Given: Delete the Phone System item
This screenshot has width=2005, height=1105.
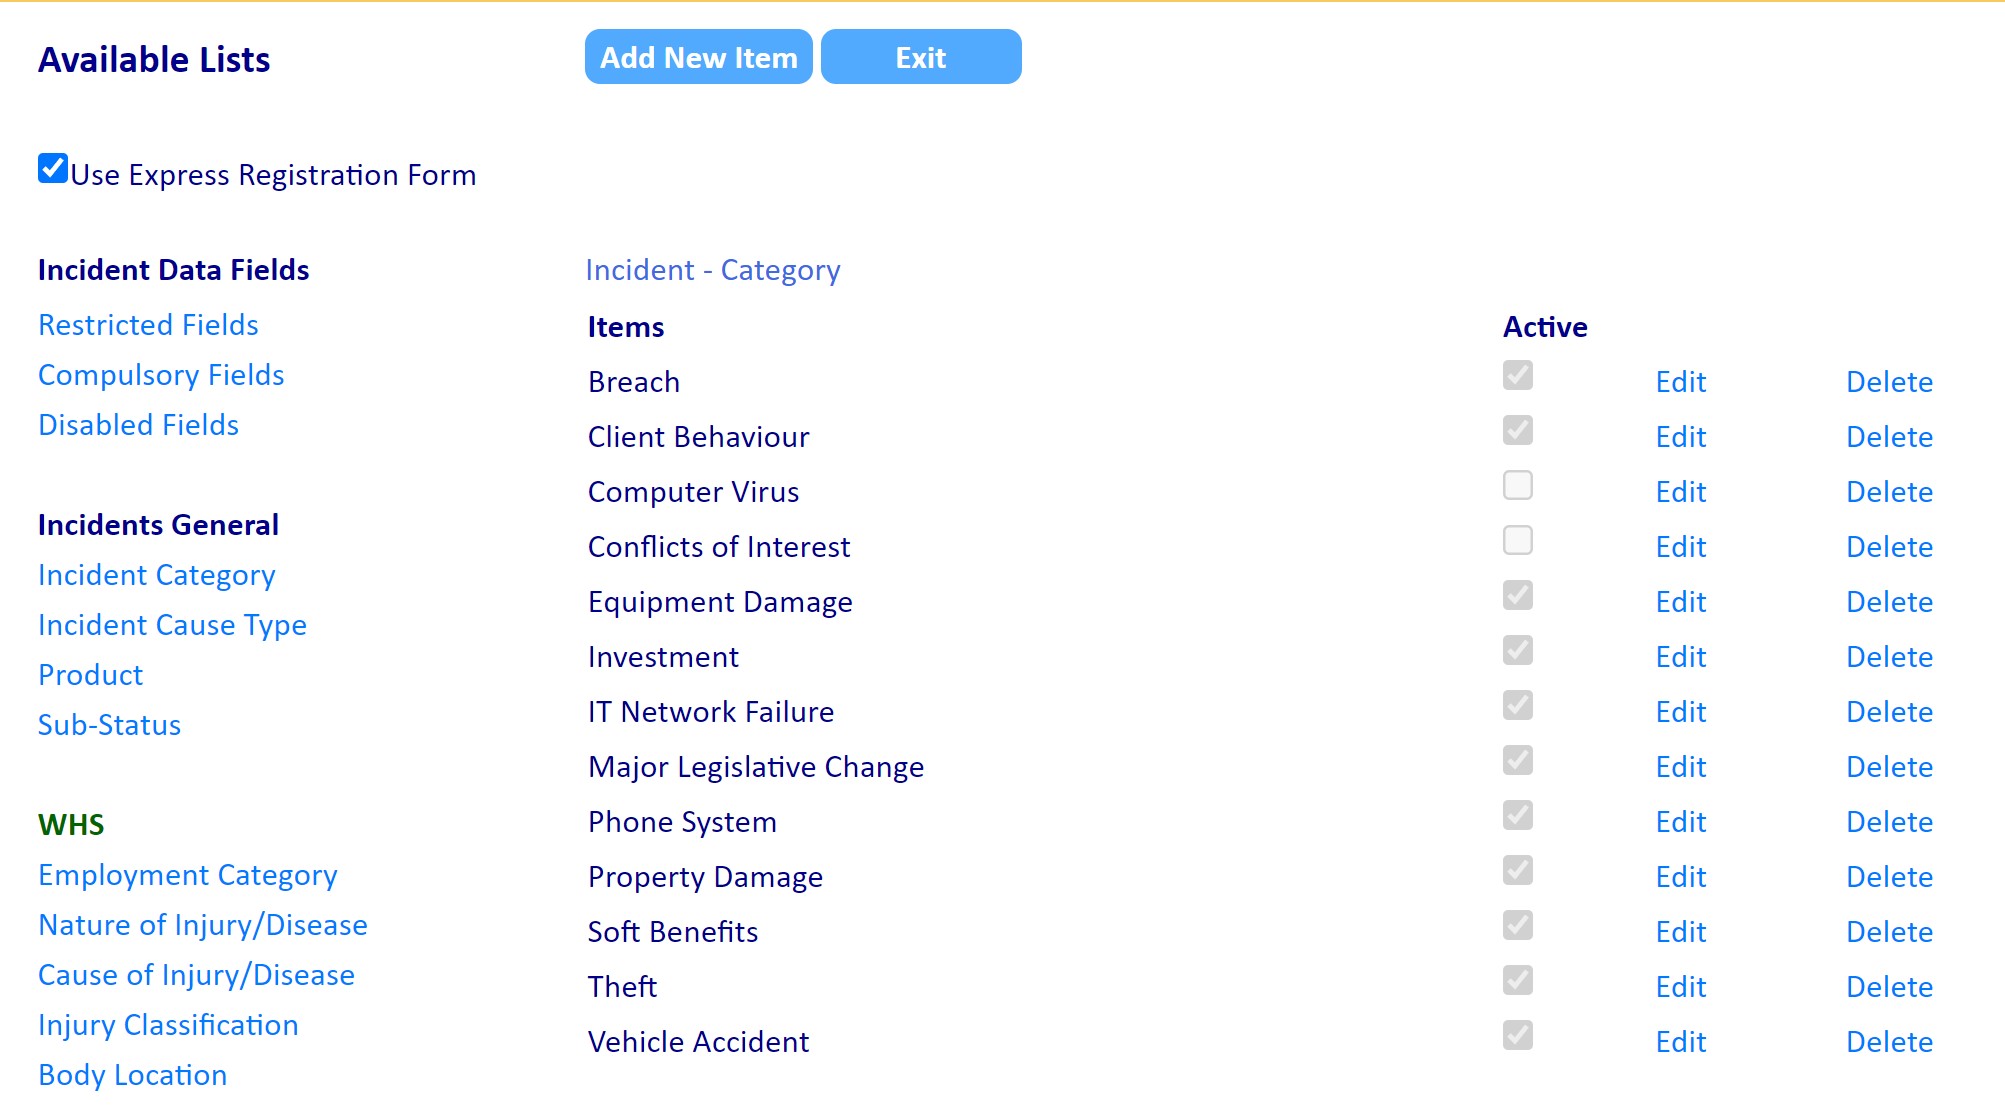Looking at the screenshot, I should point(1889,822).
